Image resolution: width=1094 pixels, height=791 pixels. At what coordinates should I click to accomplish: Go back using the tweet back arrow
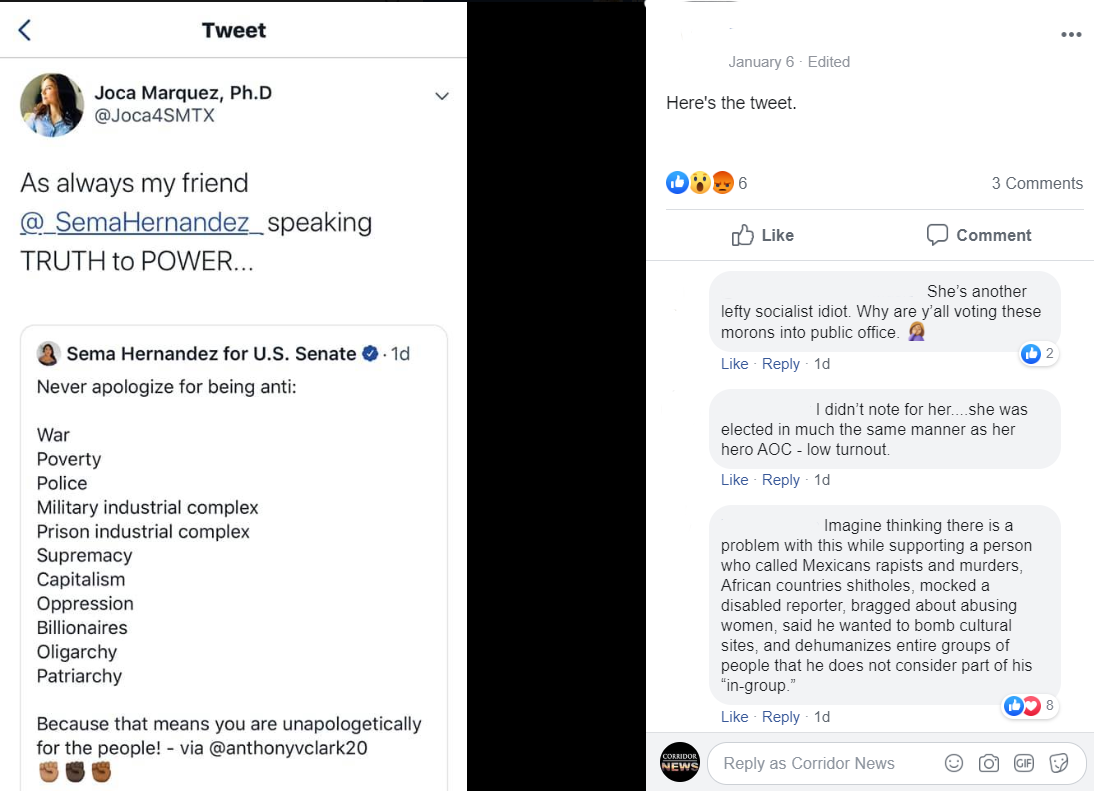[x=25, y=30]
